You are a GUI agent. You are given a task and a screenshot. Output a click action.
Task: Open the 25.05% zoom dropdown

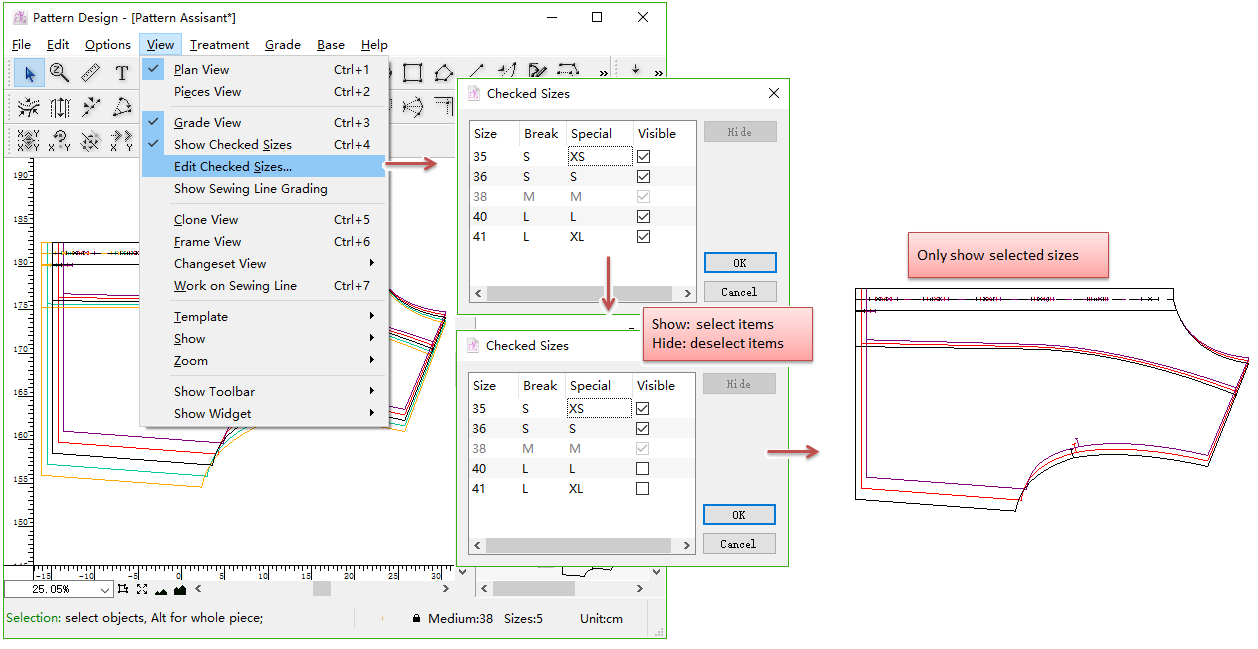pyautogui.click(x=105, y=590)
